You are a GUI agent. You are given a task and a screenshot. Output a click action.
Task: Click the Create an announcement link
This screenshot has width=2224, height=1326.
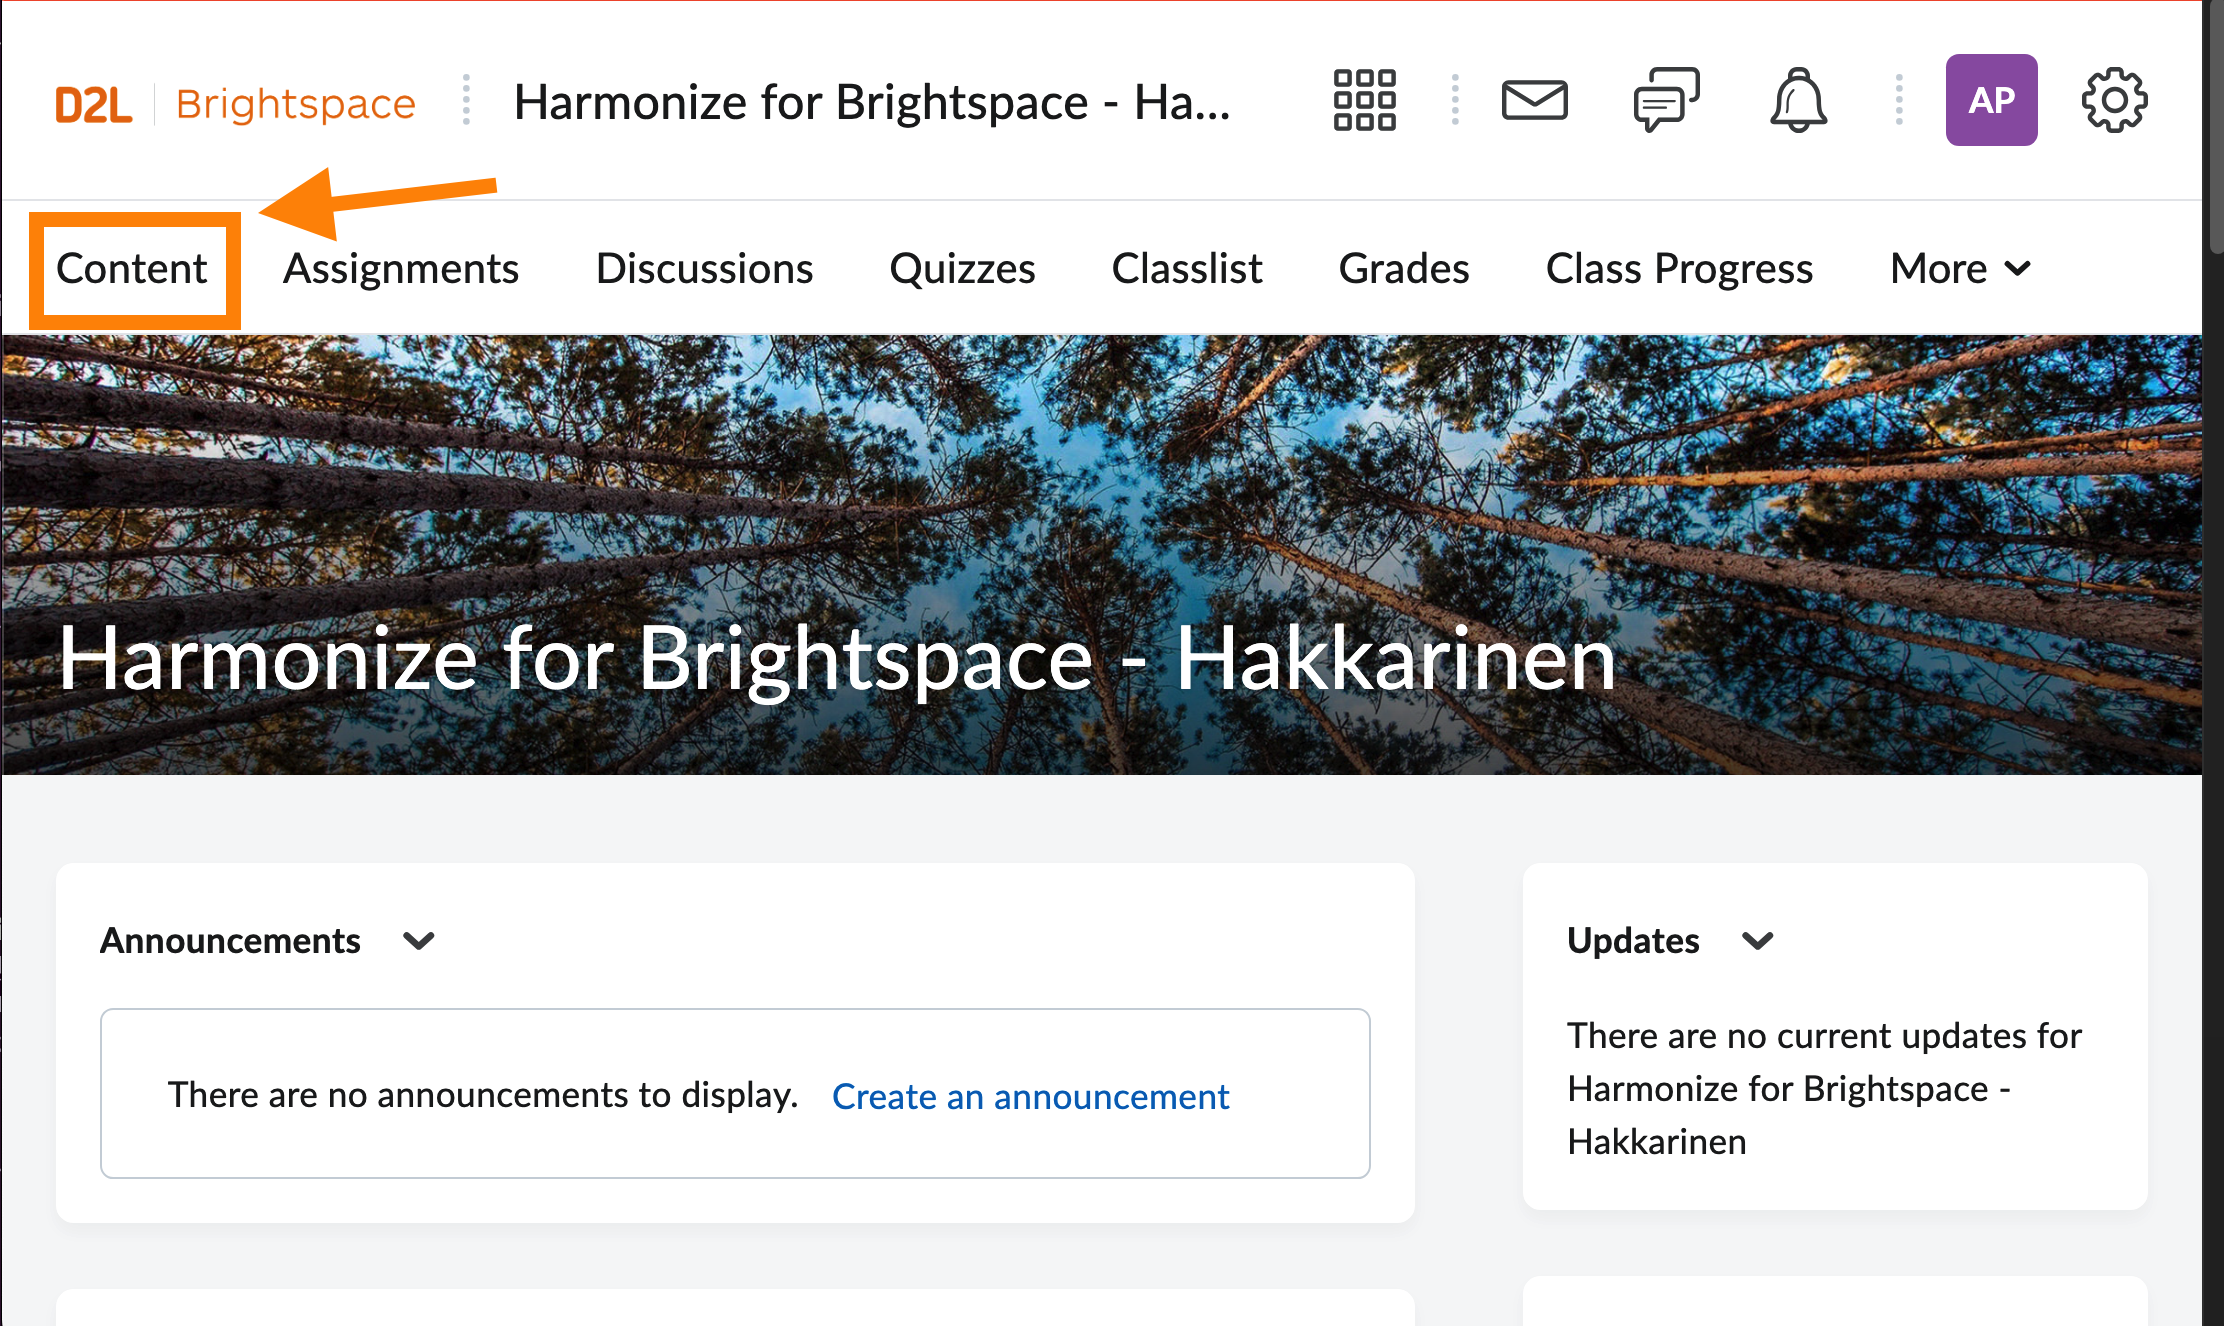pyautogui.click(x=1030, y=1097)
